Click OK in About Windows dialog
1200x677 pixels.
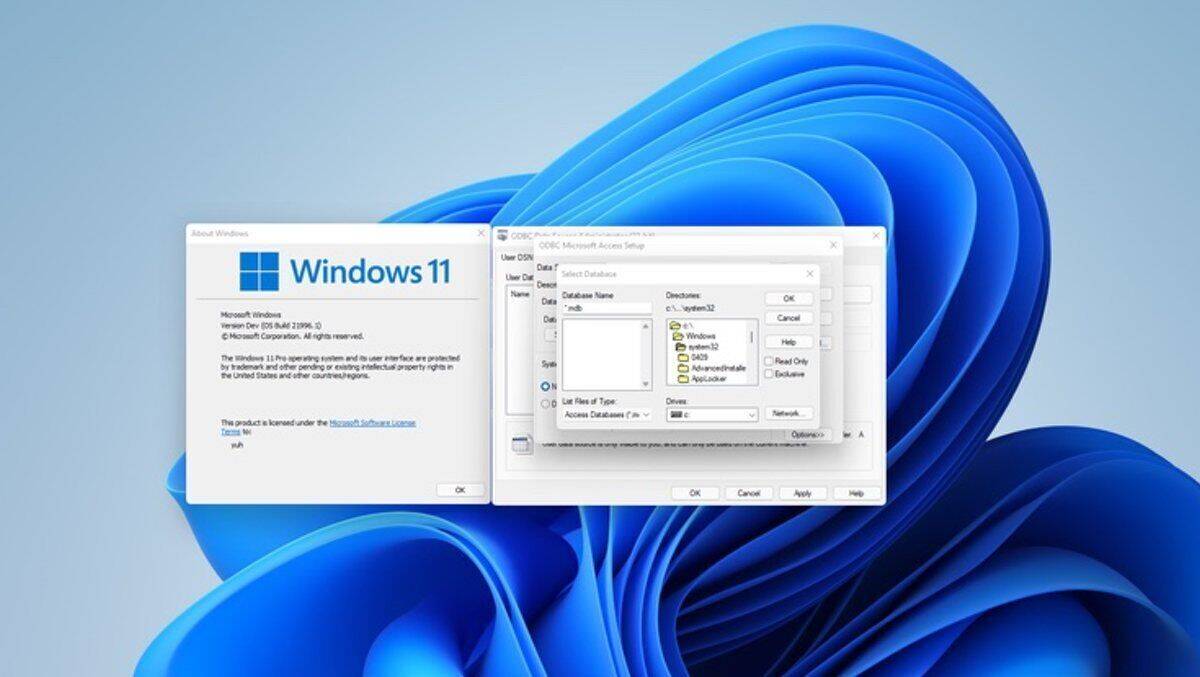pyautogui.click(x=460, y=490)
